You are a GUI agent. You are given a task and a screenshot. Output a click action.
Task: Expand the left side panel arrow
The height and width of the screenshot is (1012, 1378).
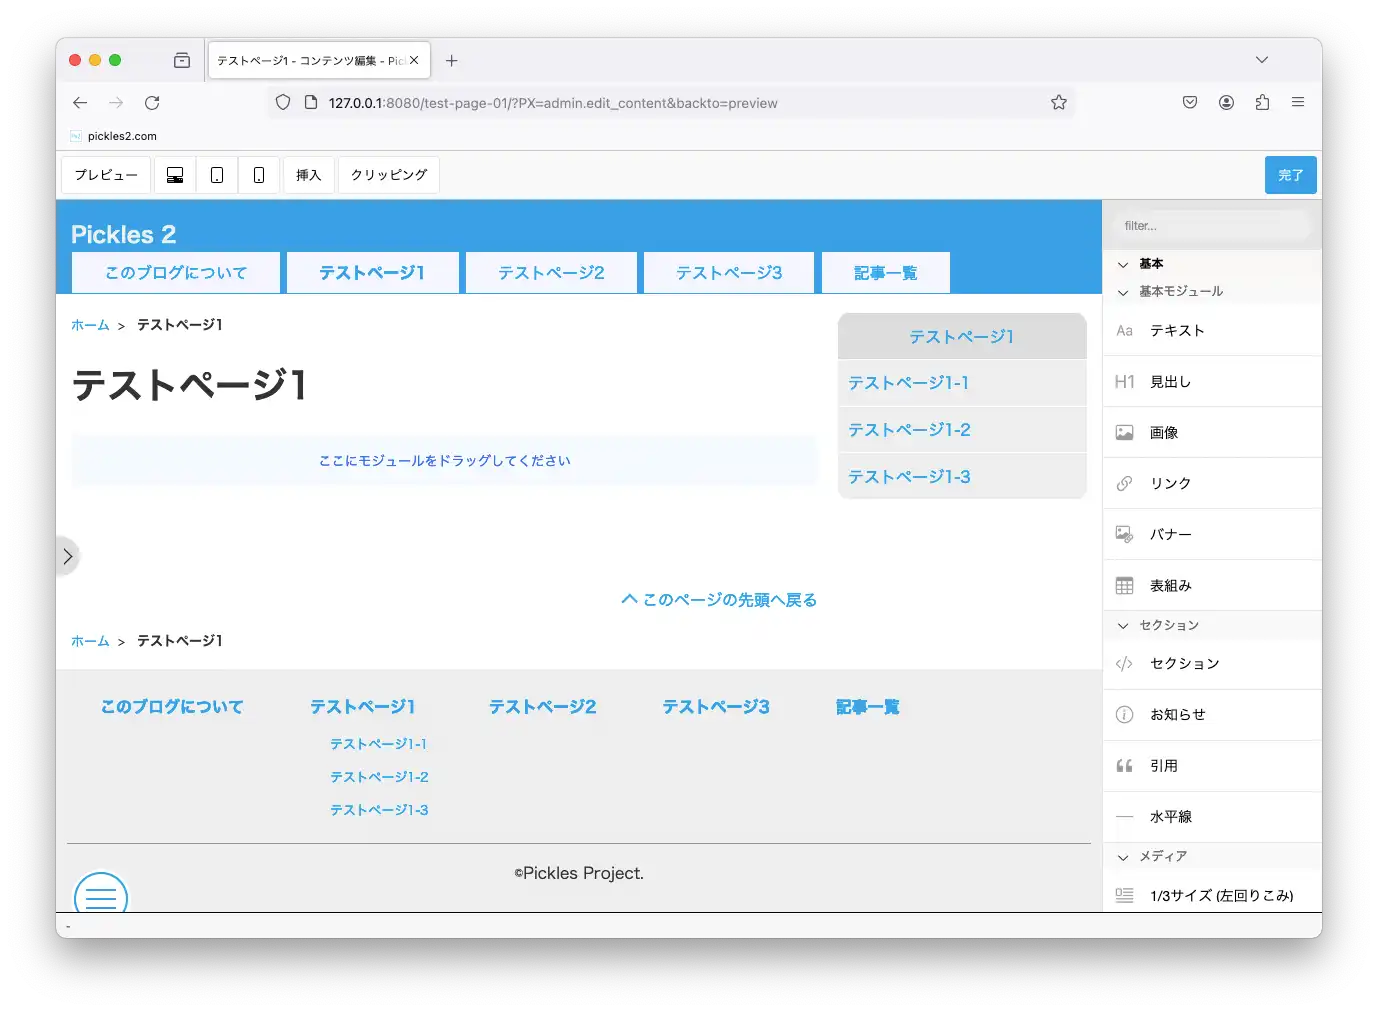pos(67,557)
